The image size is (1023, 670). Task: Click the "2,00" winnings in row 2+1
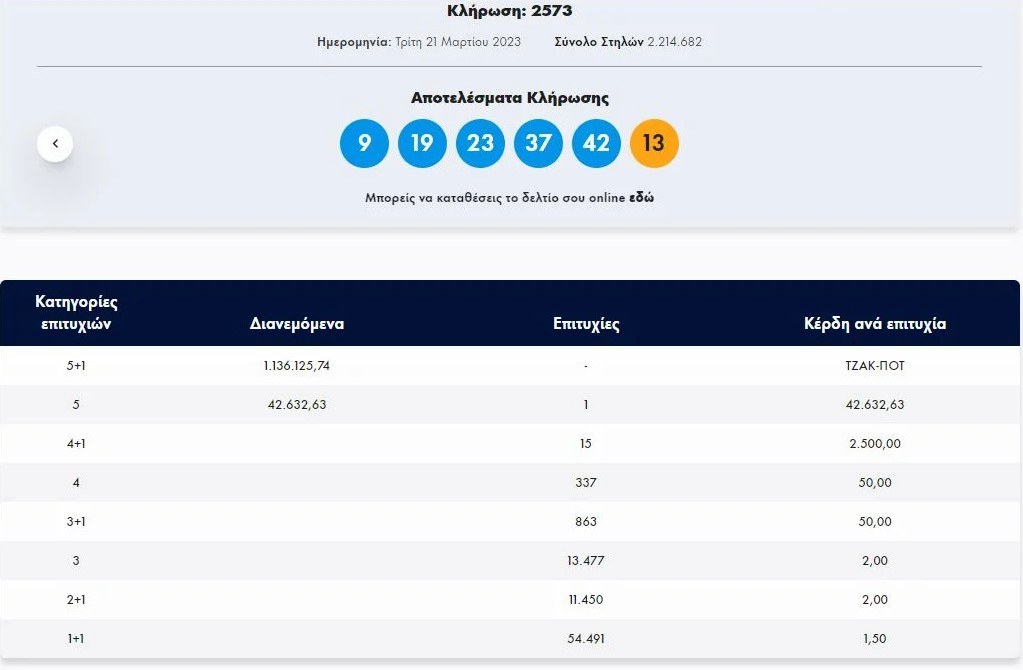pos(875,600)
